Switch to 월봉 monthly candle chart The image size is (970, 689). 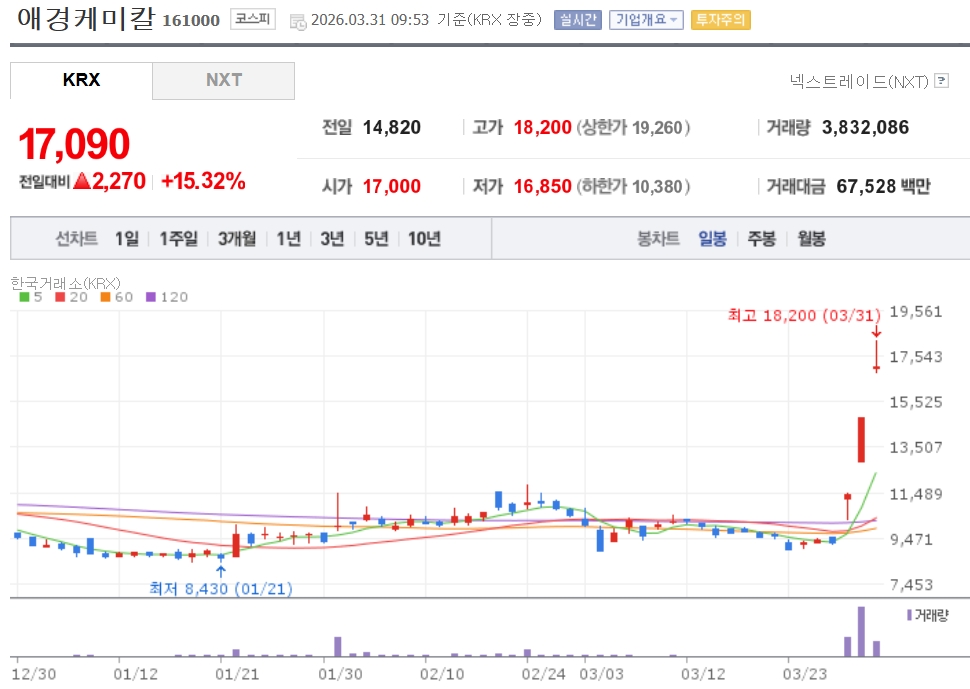click(x=811, y=239)
